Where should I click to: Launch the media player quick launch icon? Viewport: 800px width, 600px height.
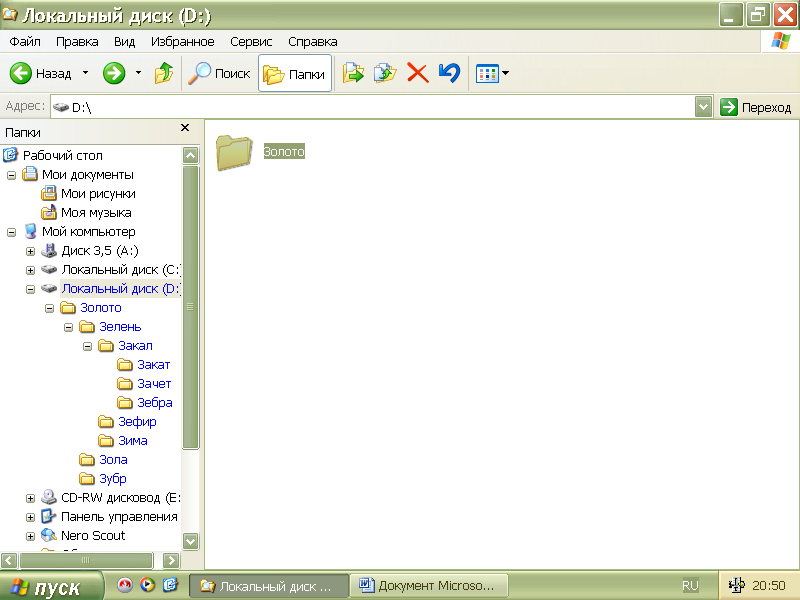coord(147,585)
